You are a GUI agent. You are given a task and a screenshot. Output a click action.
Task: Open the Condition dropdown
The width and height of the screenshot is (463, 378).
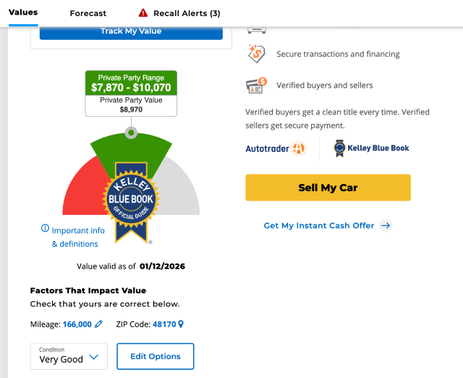click(x=69, y=356)
